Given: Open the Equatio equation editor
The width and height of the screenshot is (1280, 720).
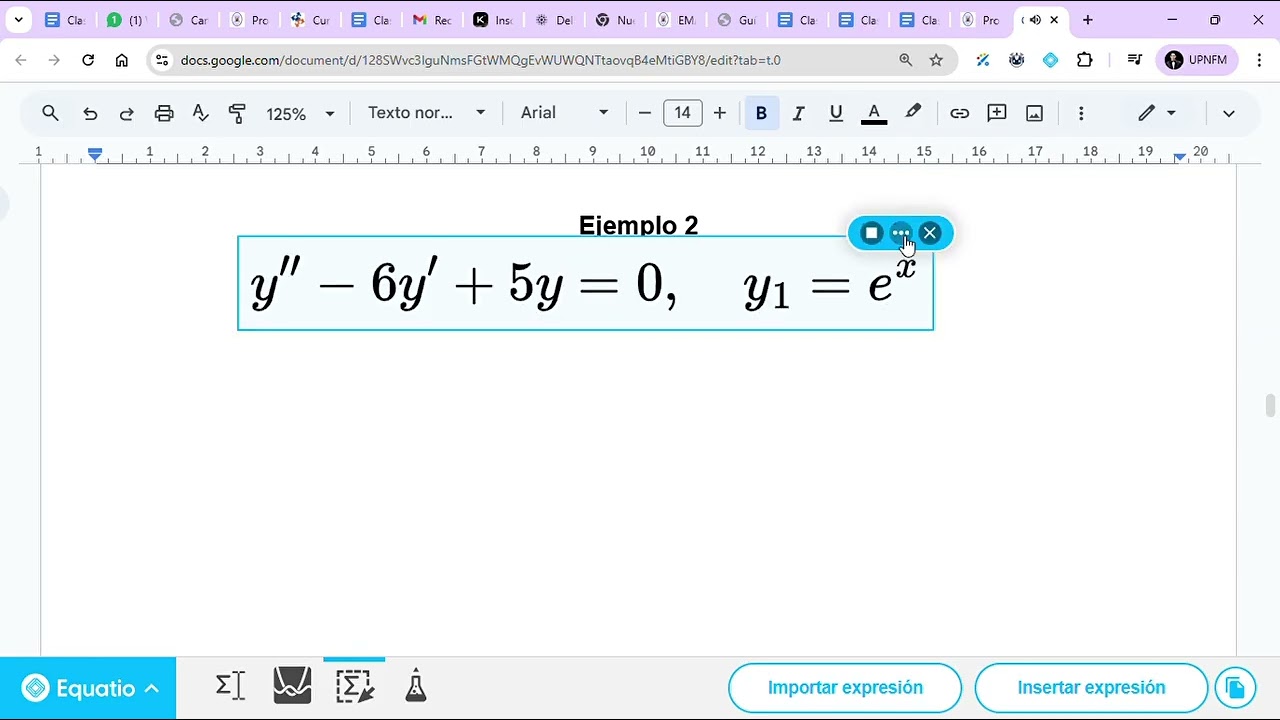Looking at the screenshot, I should click(x=230, y=686).
